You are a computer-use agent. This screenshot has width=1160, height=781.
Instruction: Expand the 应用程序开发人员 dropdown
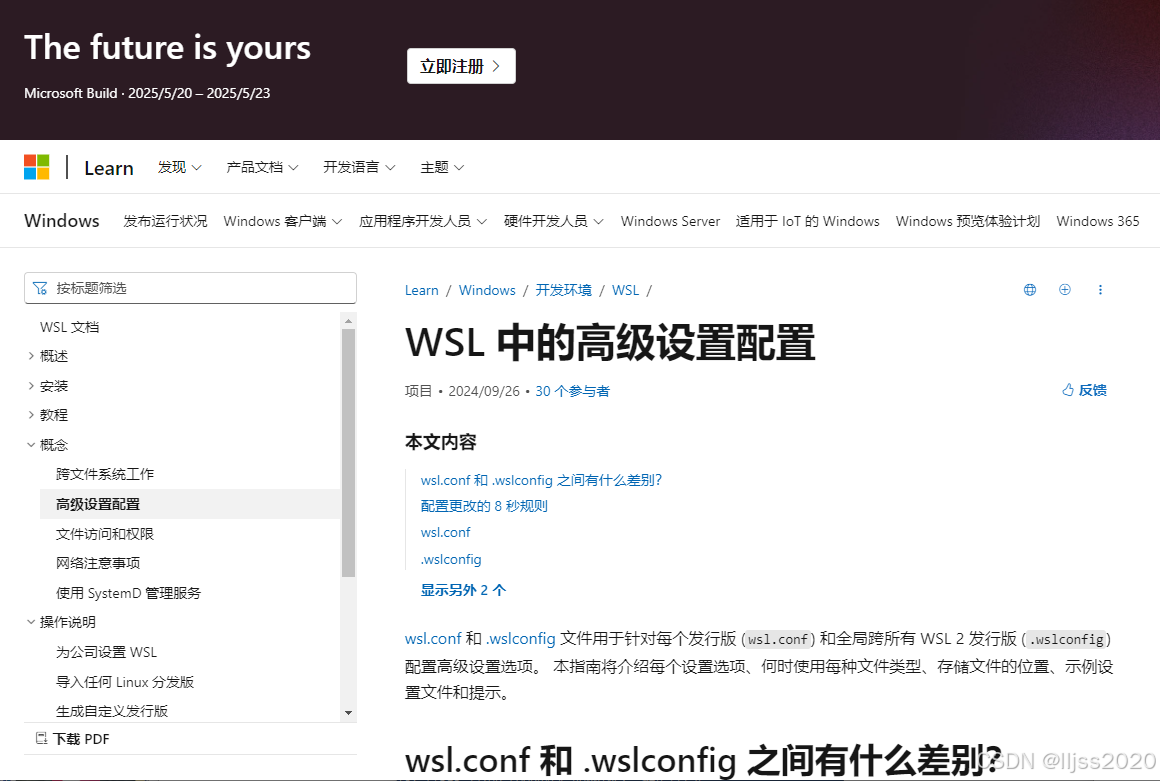[x=423, y=221]
